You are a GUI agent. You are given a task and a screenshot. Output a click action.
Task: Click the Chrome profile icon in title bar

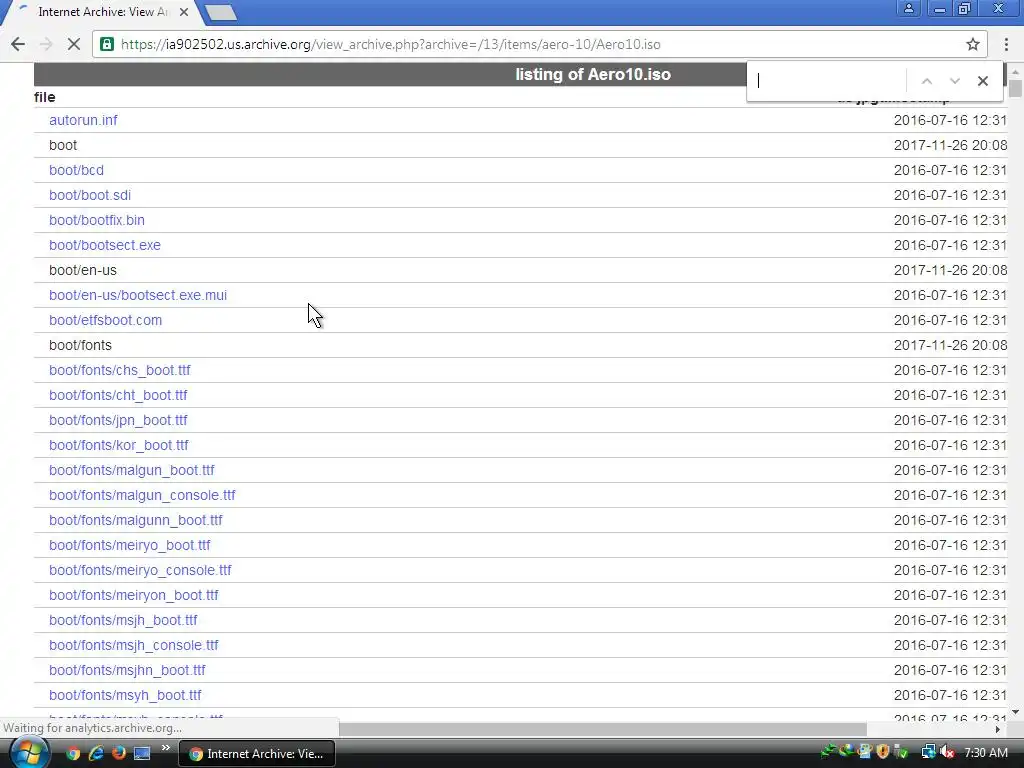pyautogui.click(x=908, y=8)
